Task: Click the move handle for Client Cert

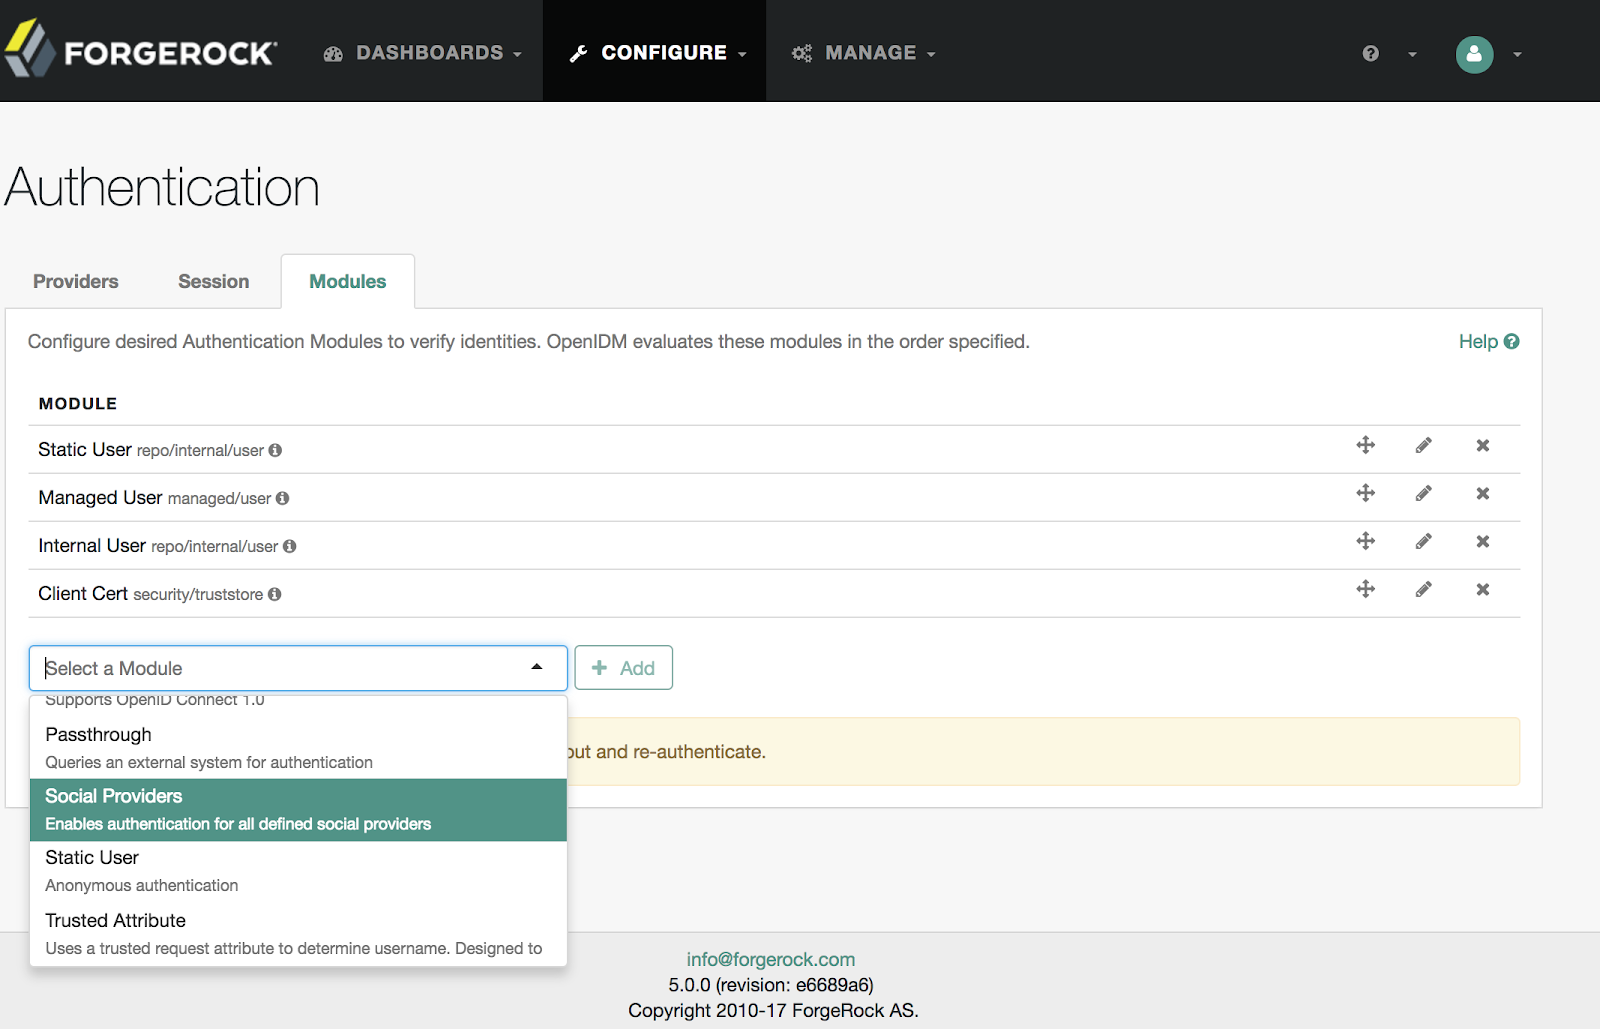Action: [x=1365, y=589]
